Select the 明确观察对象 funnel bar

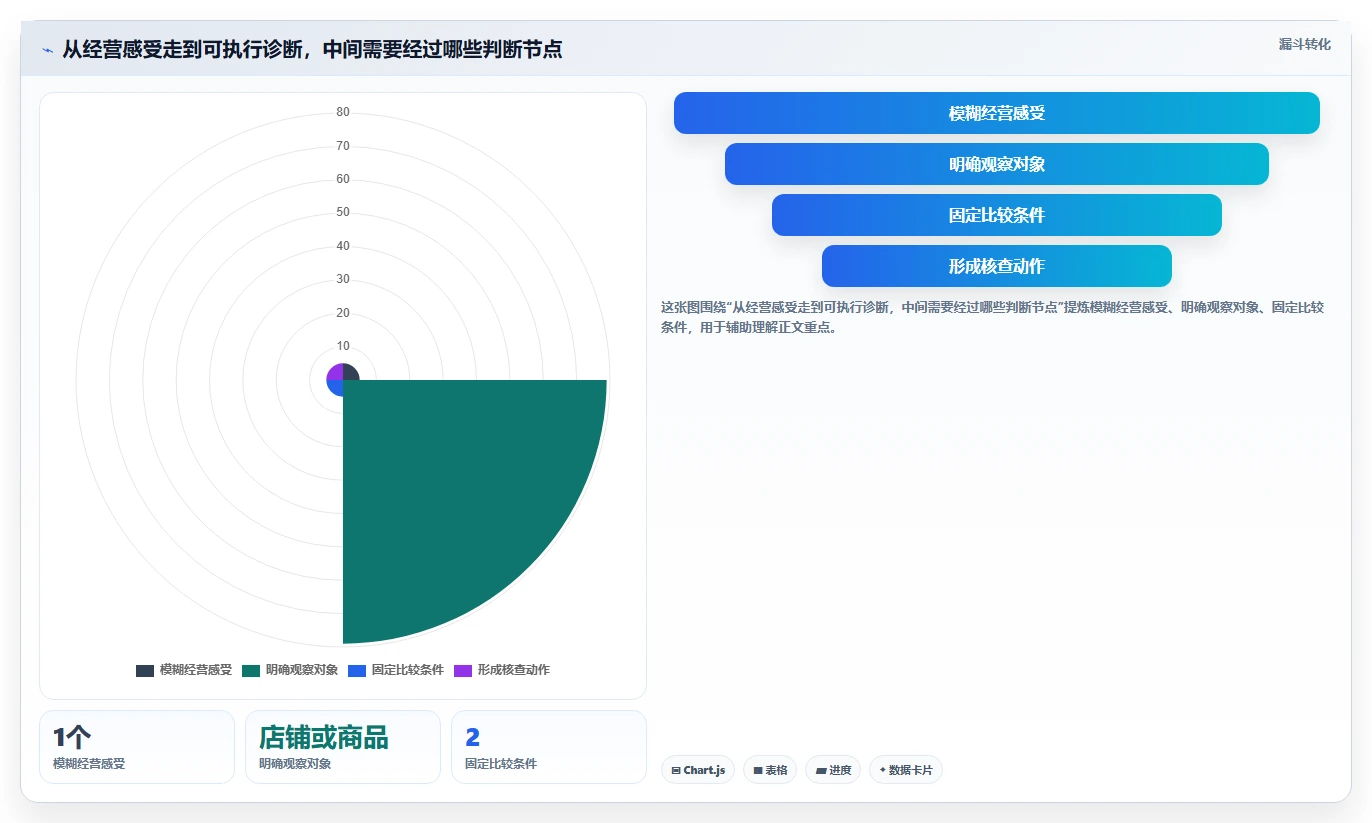click(x=997, y=164)
